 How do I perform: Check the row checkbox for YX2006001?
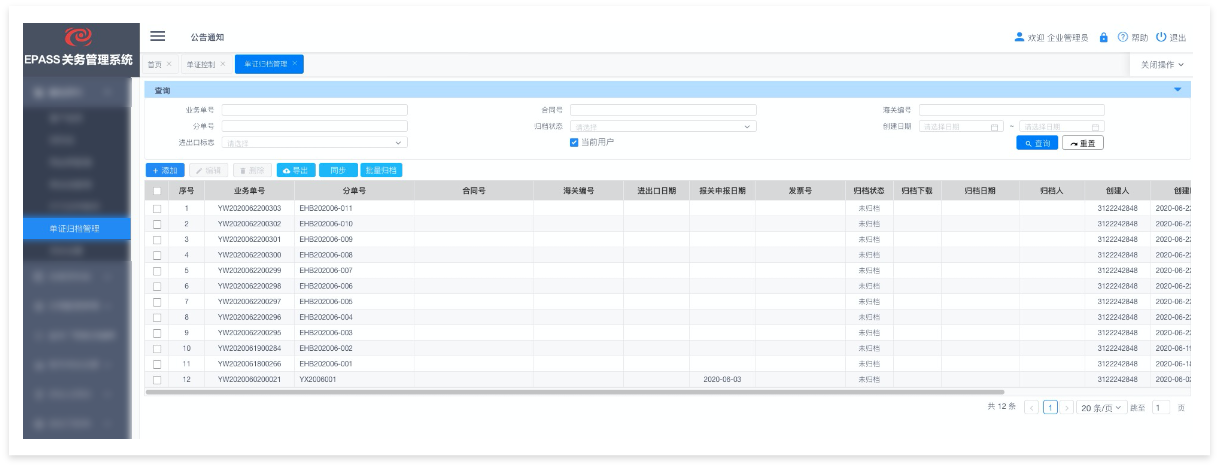(x=156, y=379)
